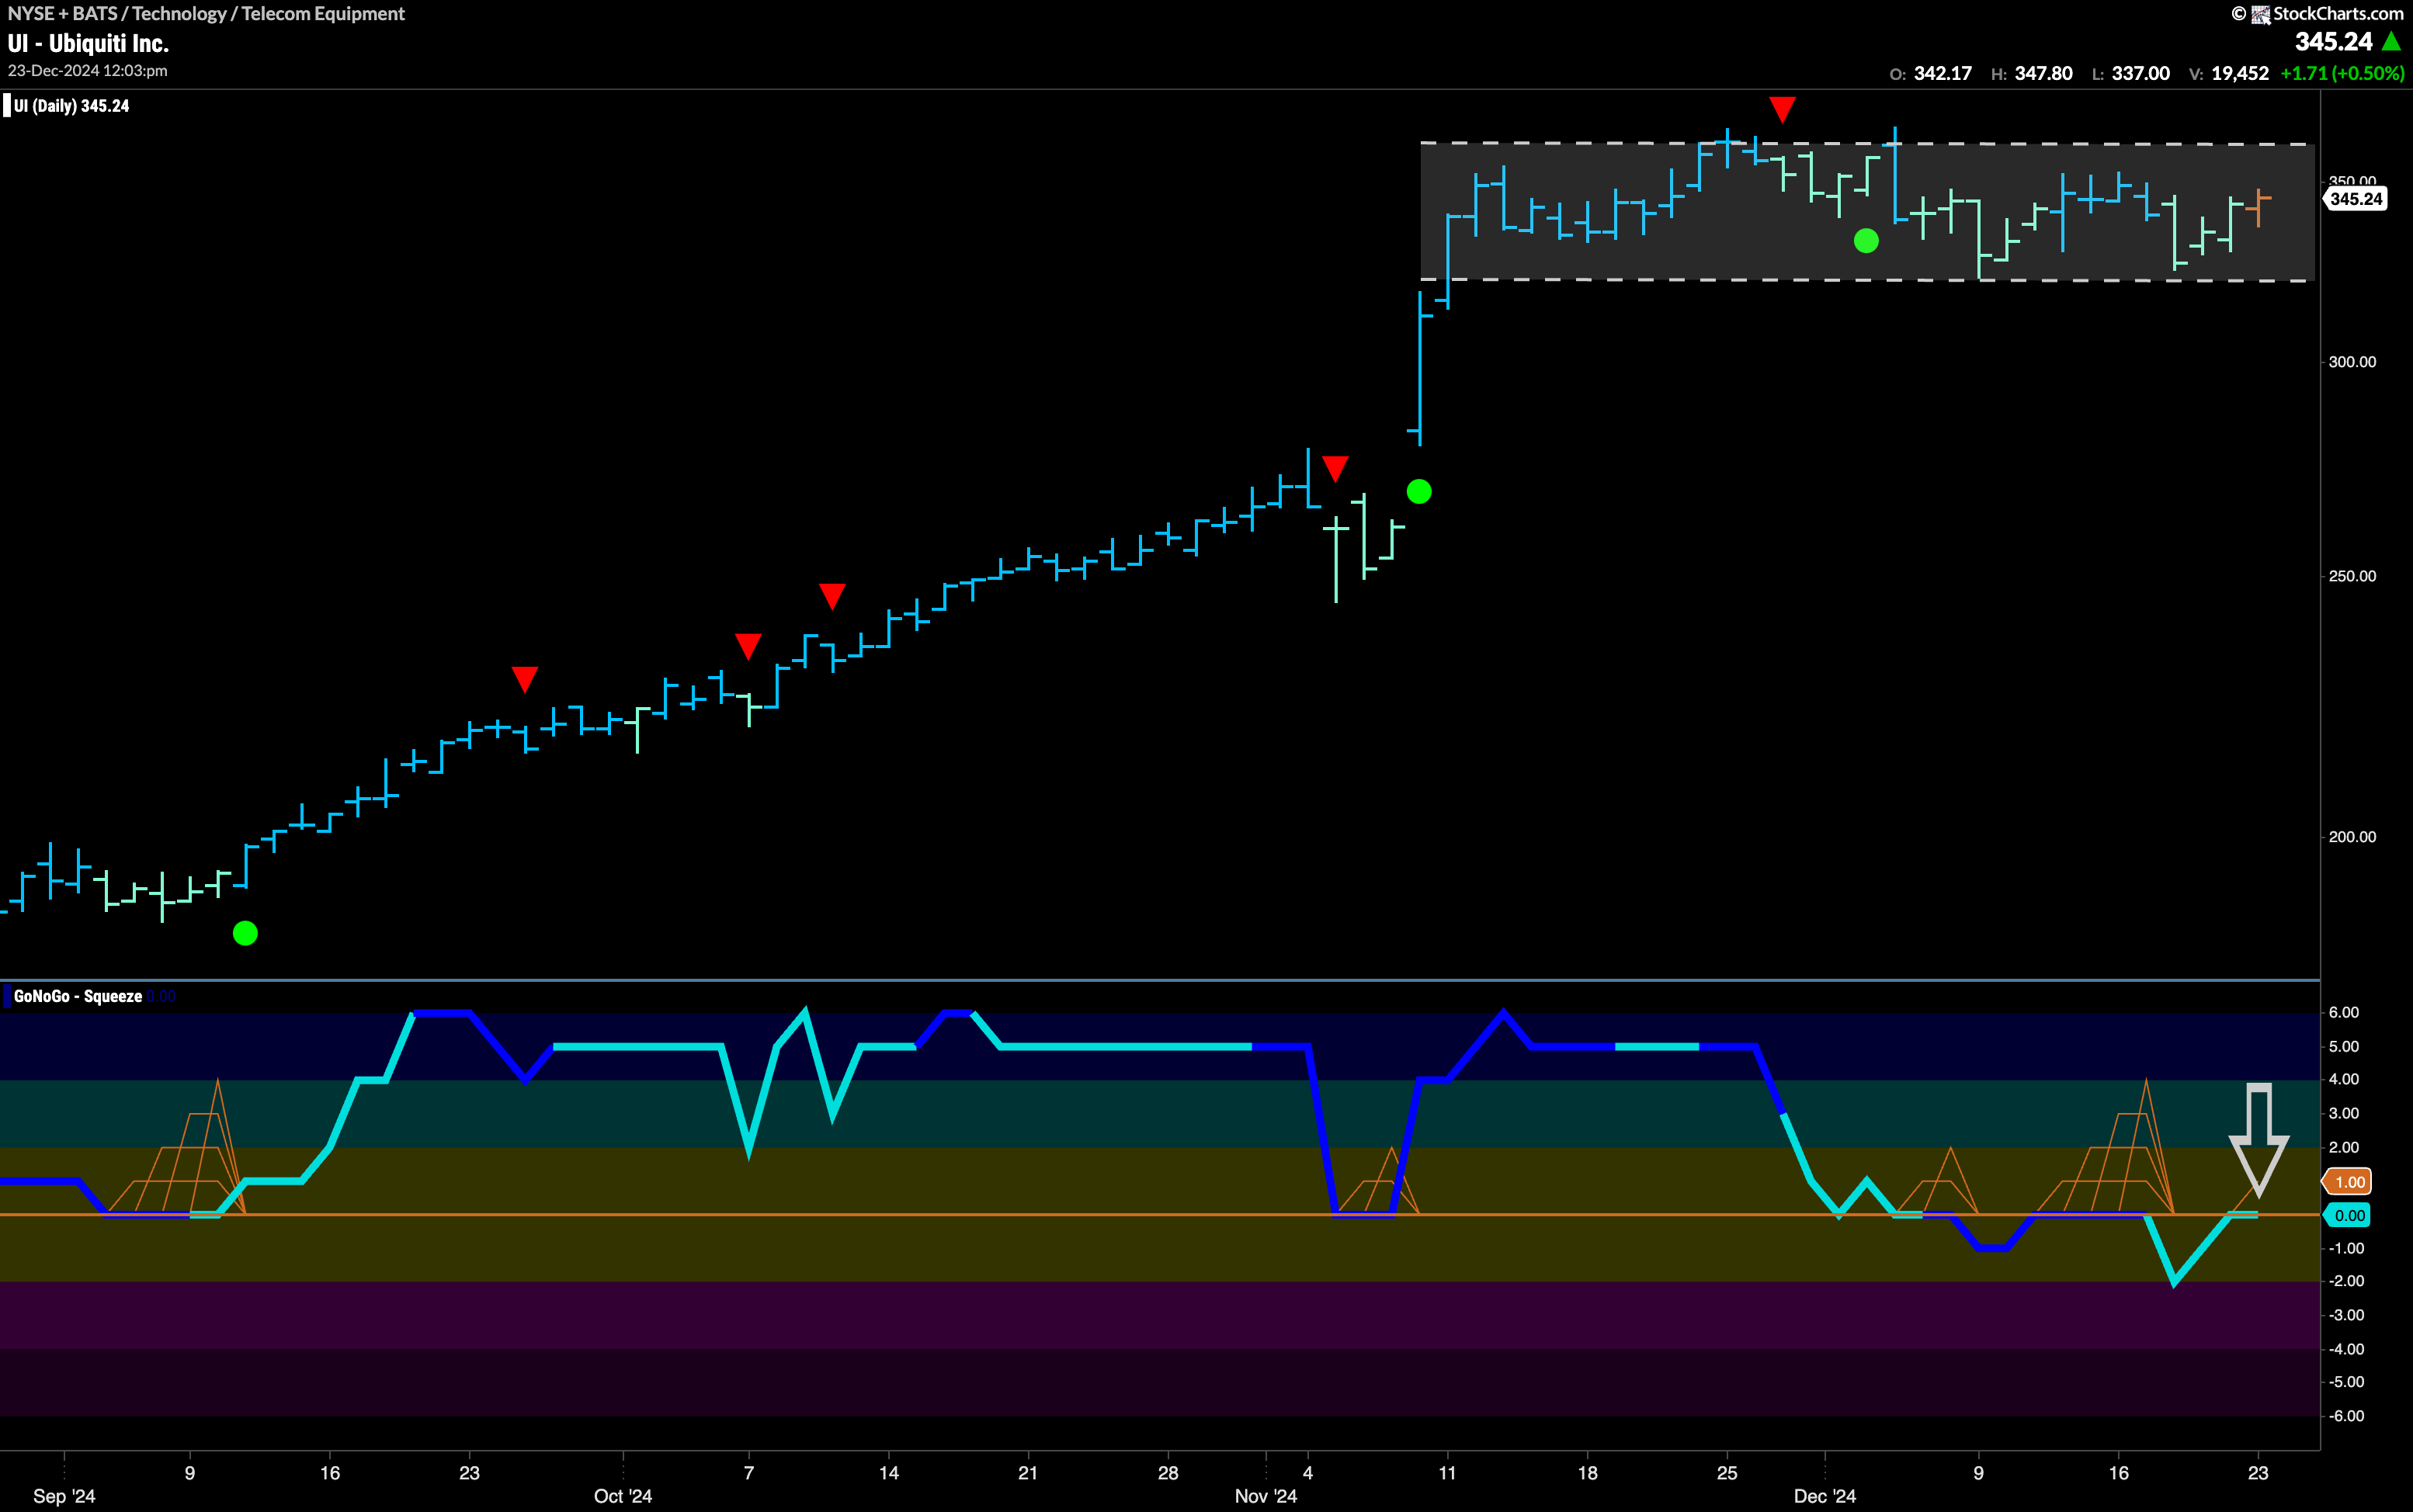Click the "Nov '24" date axis label
Image resolution: width=2413 pixels, height=1512 pixels.
point(1266,1496)
